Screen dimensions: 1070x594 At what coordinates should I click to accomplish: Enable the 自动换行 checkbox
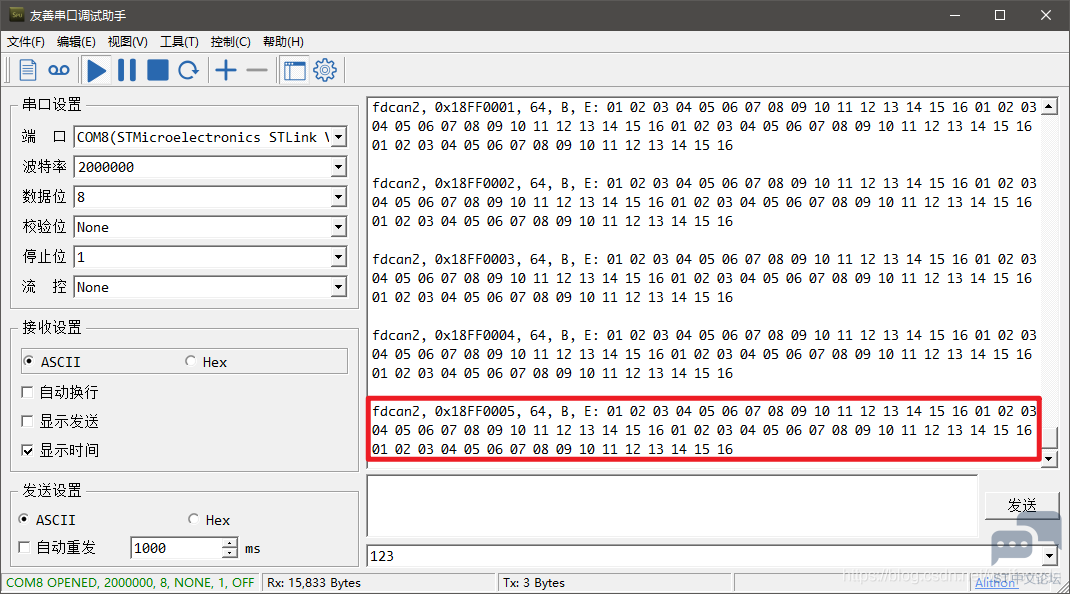pyautogui.click(x=27, y=392)
